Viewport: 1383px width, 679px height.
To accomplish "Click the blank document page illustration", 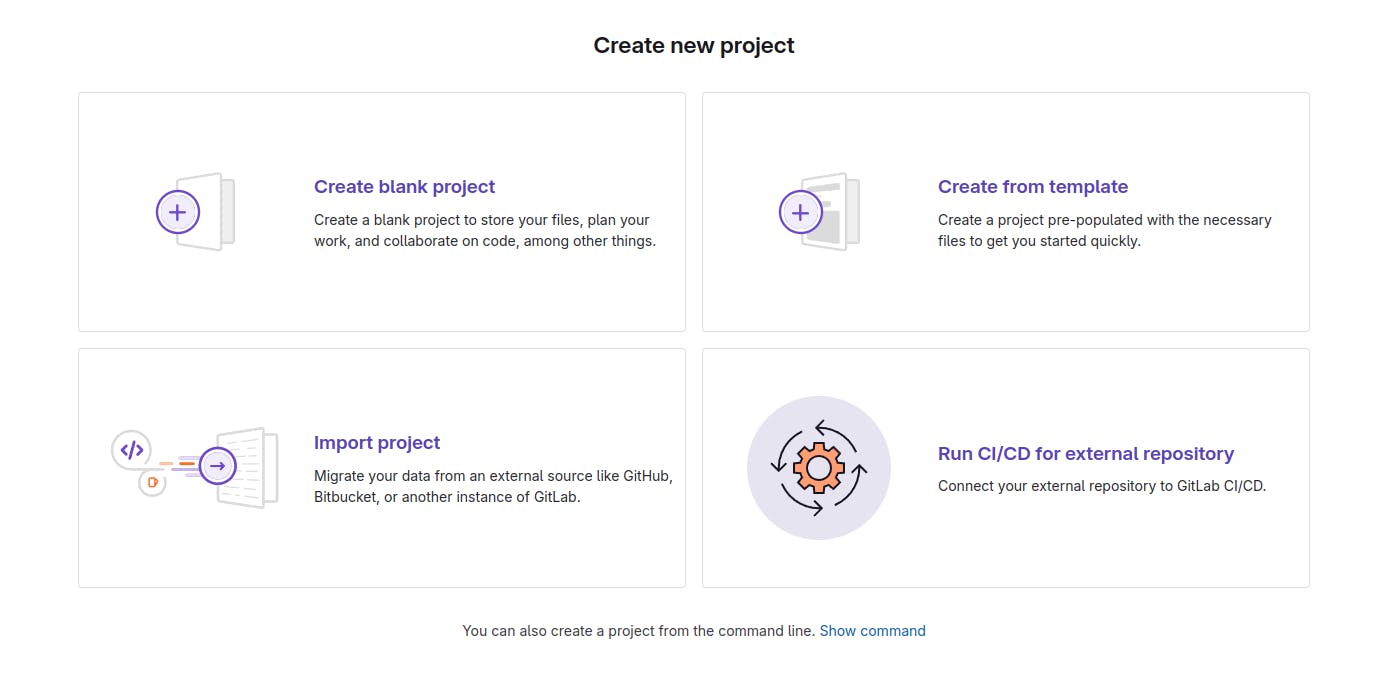I will pos(218,212).
